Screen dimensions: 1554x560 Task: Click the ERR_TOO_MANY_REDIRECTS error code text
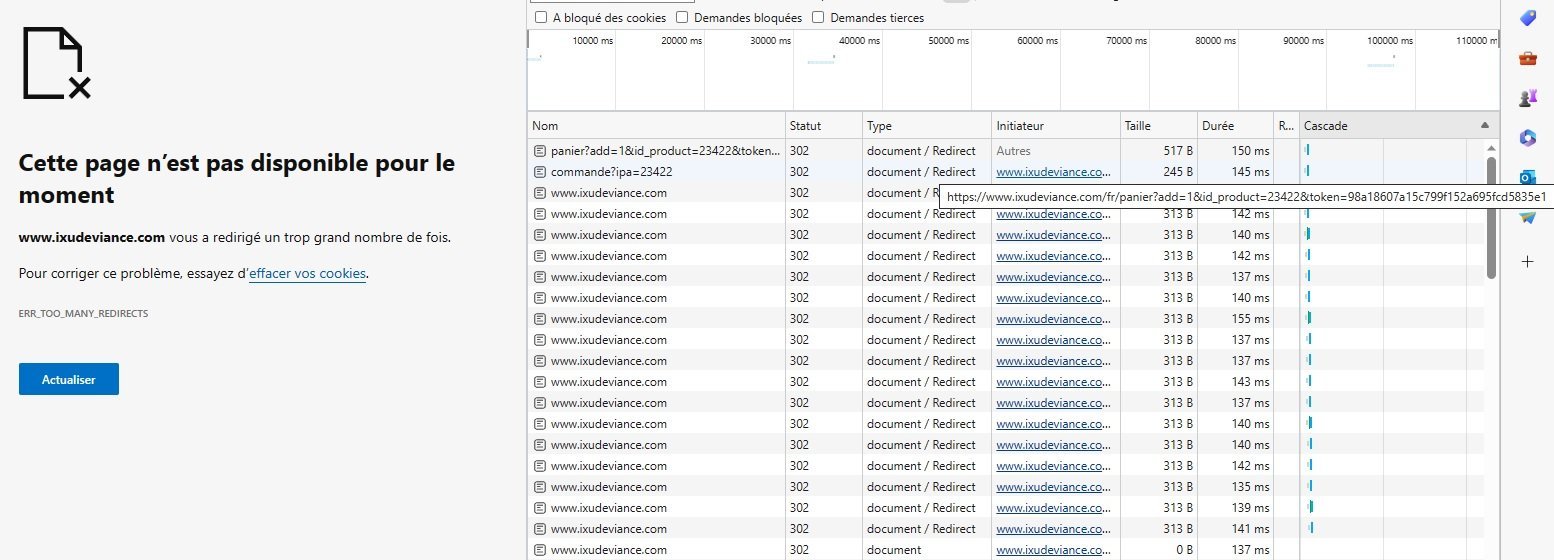click(x=83, y=314)
